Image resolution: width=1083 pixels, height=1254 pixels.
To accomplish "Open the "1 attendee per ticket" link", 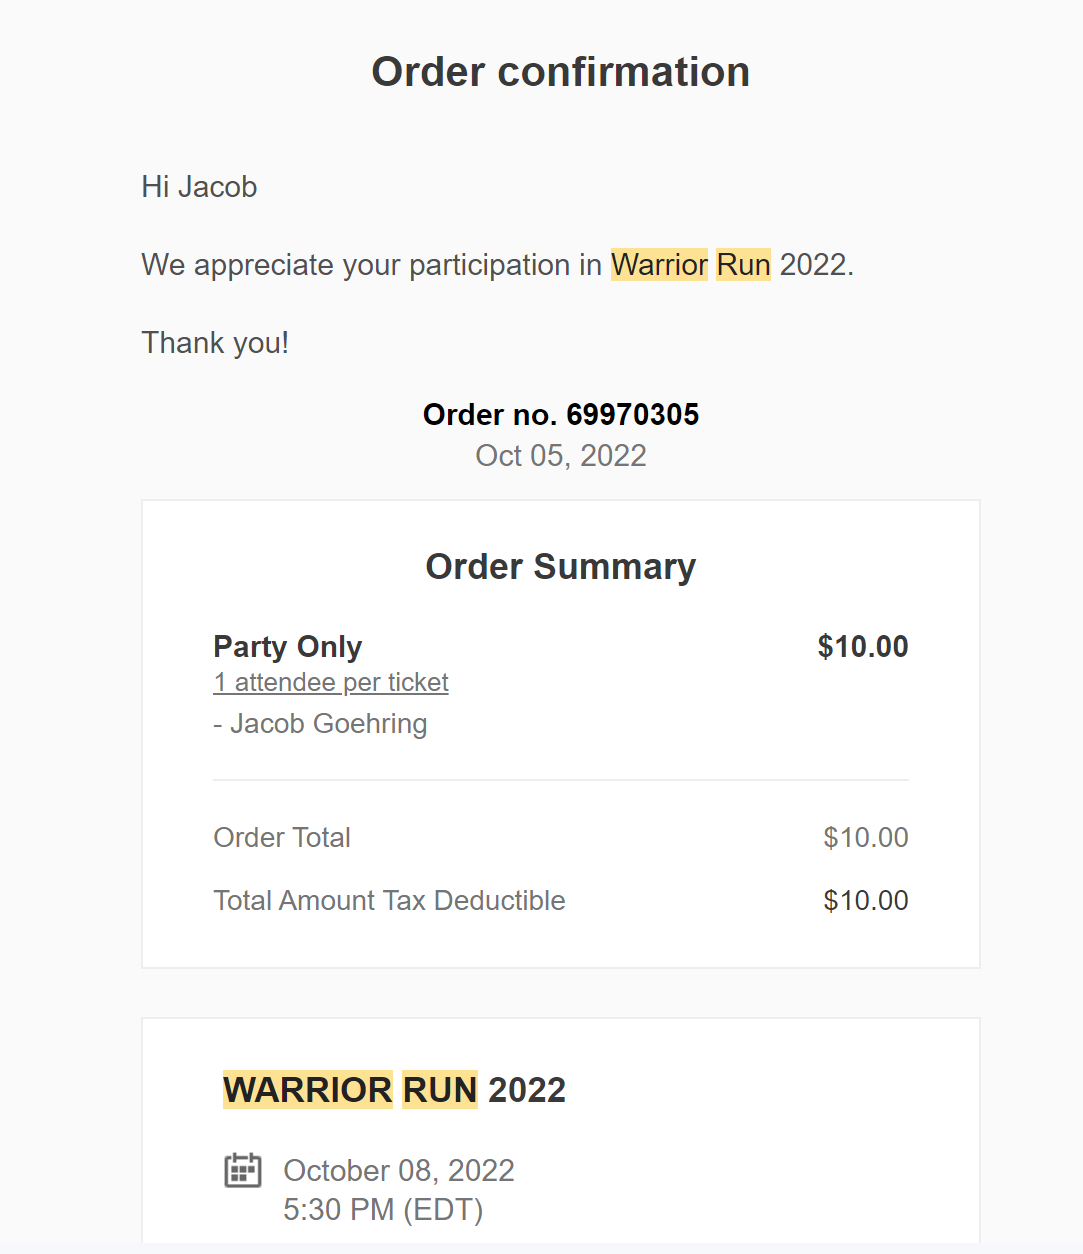I will tap(330, 682).
